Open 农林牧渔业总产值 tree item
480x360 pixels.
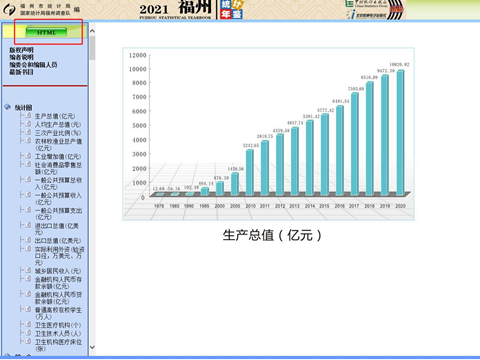58,145
